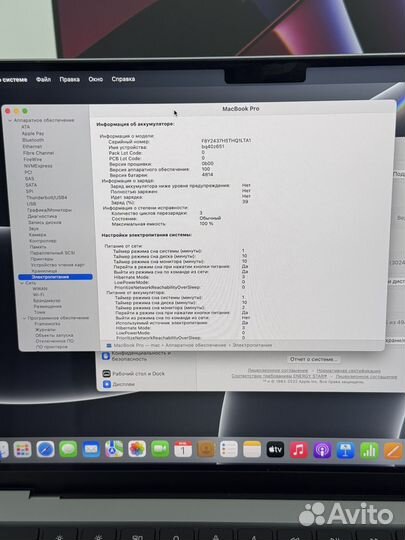
Task: Select Bluetooth in the sidebar
Action: point(33,140)
